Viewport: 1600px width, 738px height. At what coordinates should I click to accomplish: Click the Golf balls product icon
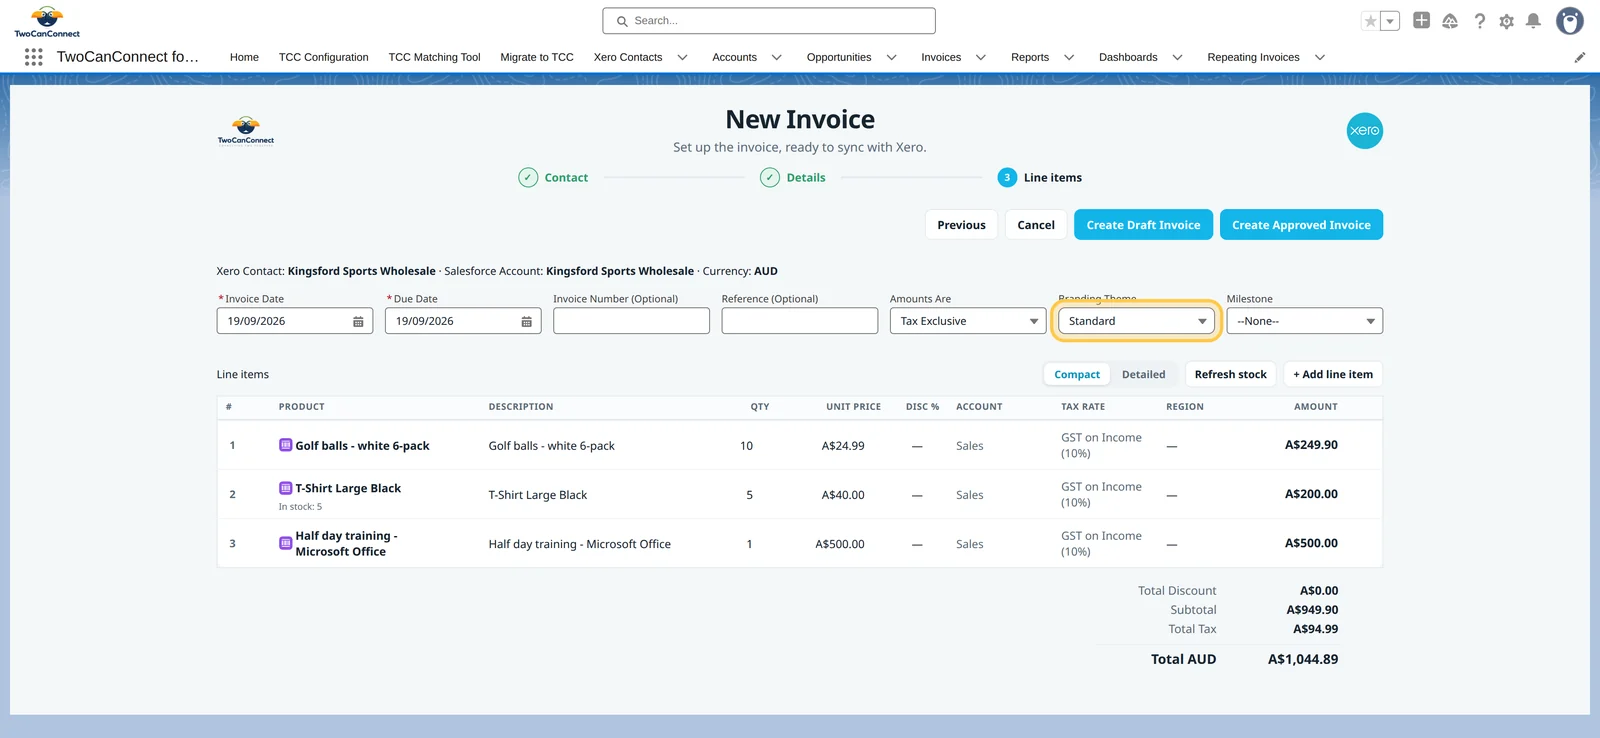(285, 445)
